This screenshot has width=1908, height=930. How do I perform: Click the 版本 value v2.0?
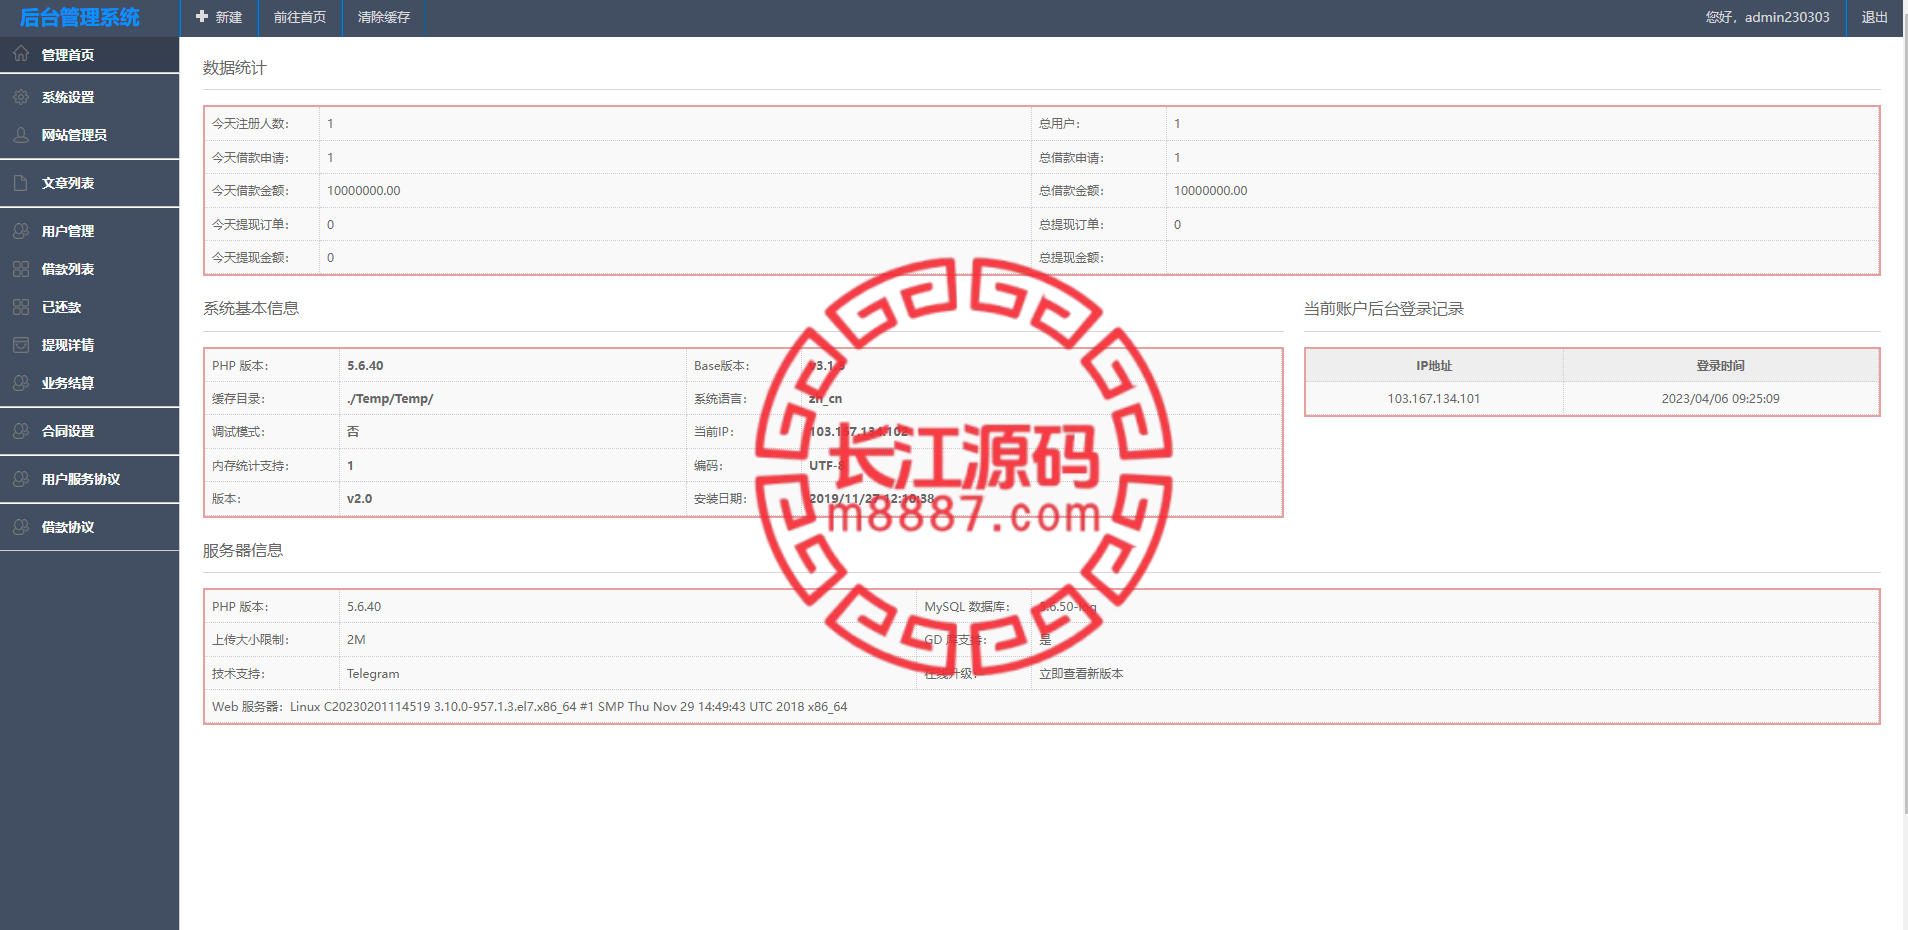(x=360, y=498)
